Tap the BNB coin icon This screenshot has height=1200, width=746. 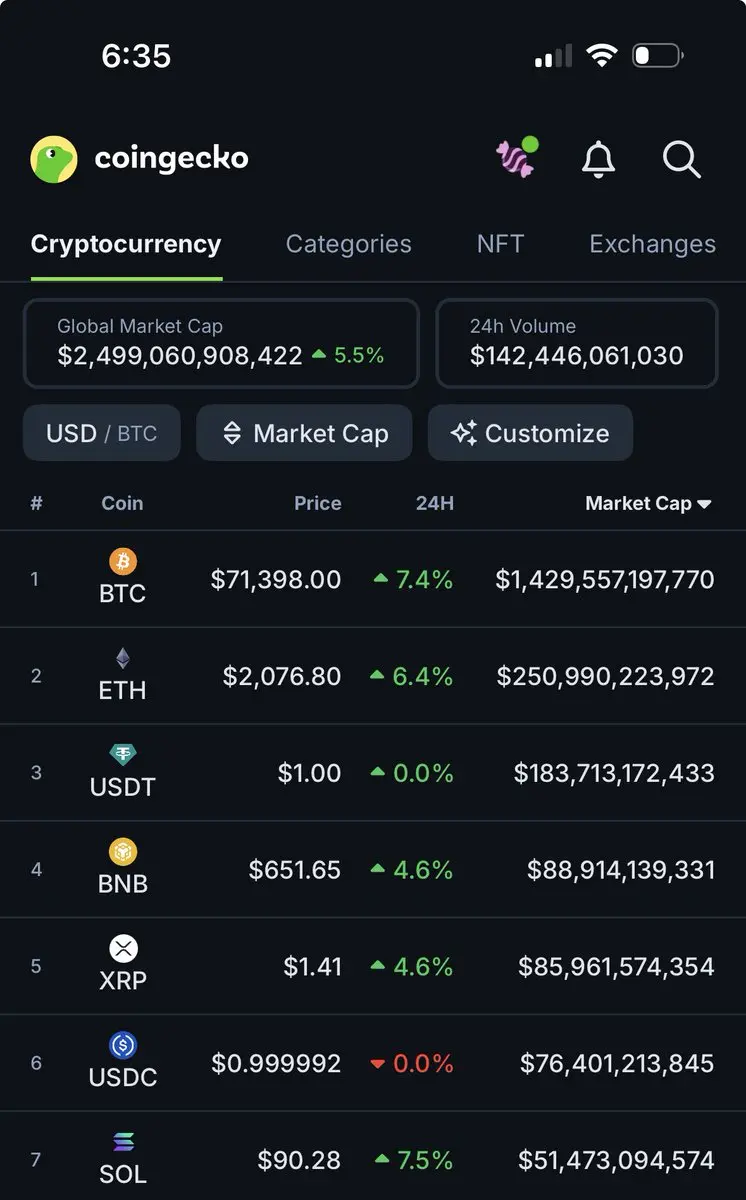[123, 852]
